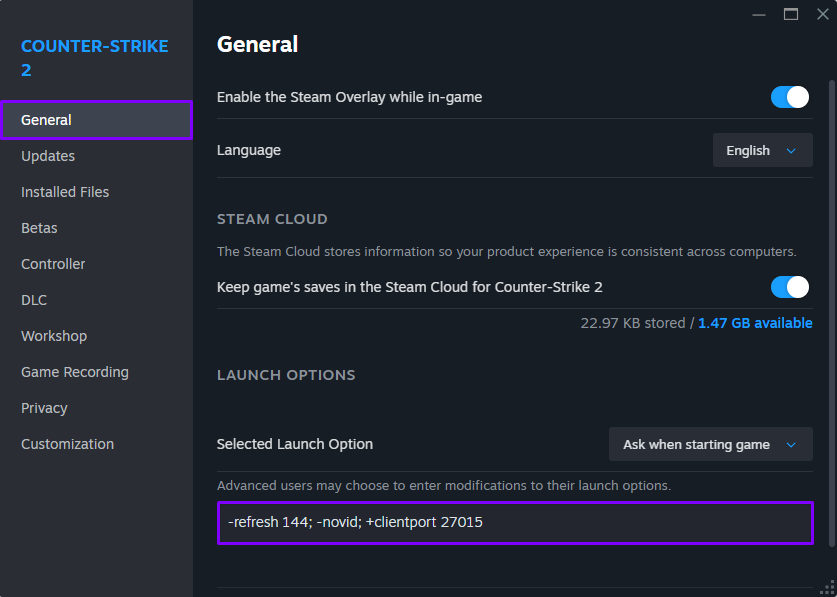This screenshot has width=837, height=597.
Task: Select the Privacy sidebar item
Action: click(x=44, y=408)
